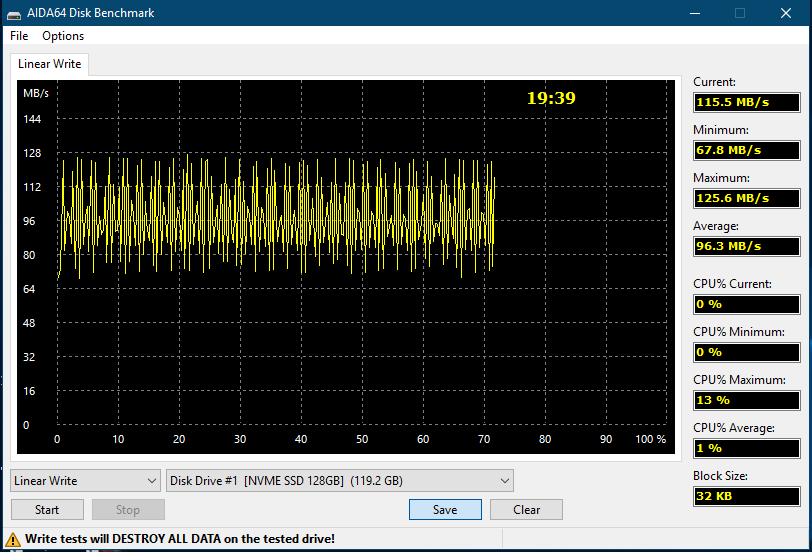Click the 50 label on the percent axis
The height and width of the screenshot is (552, 812).
click(362, 439)
